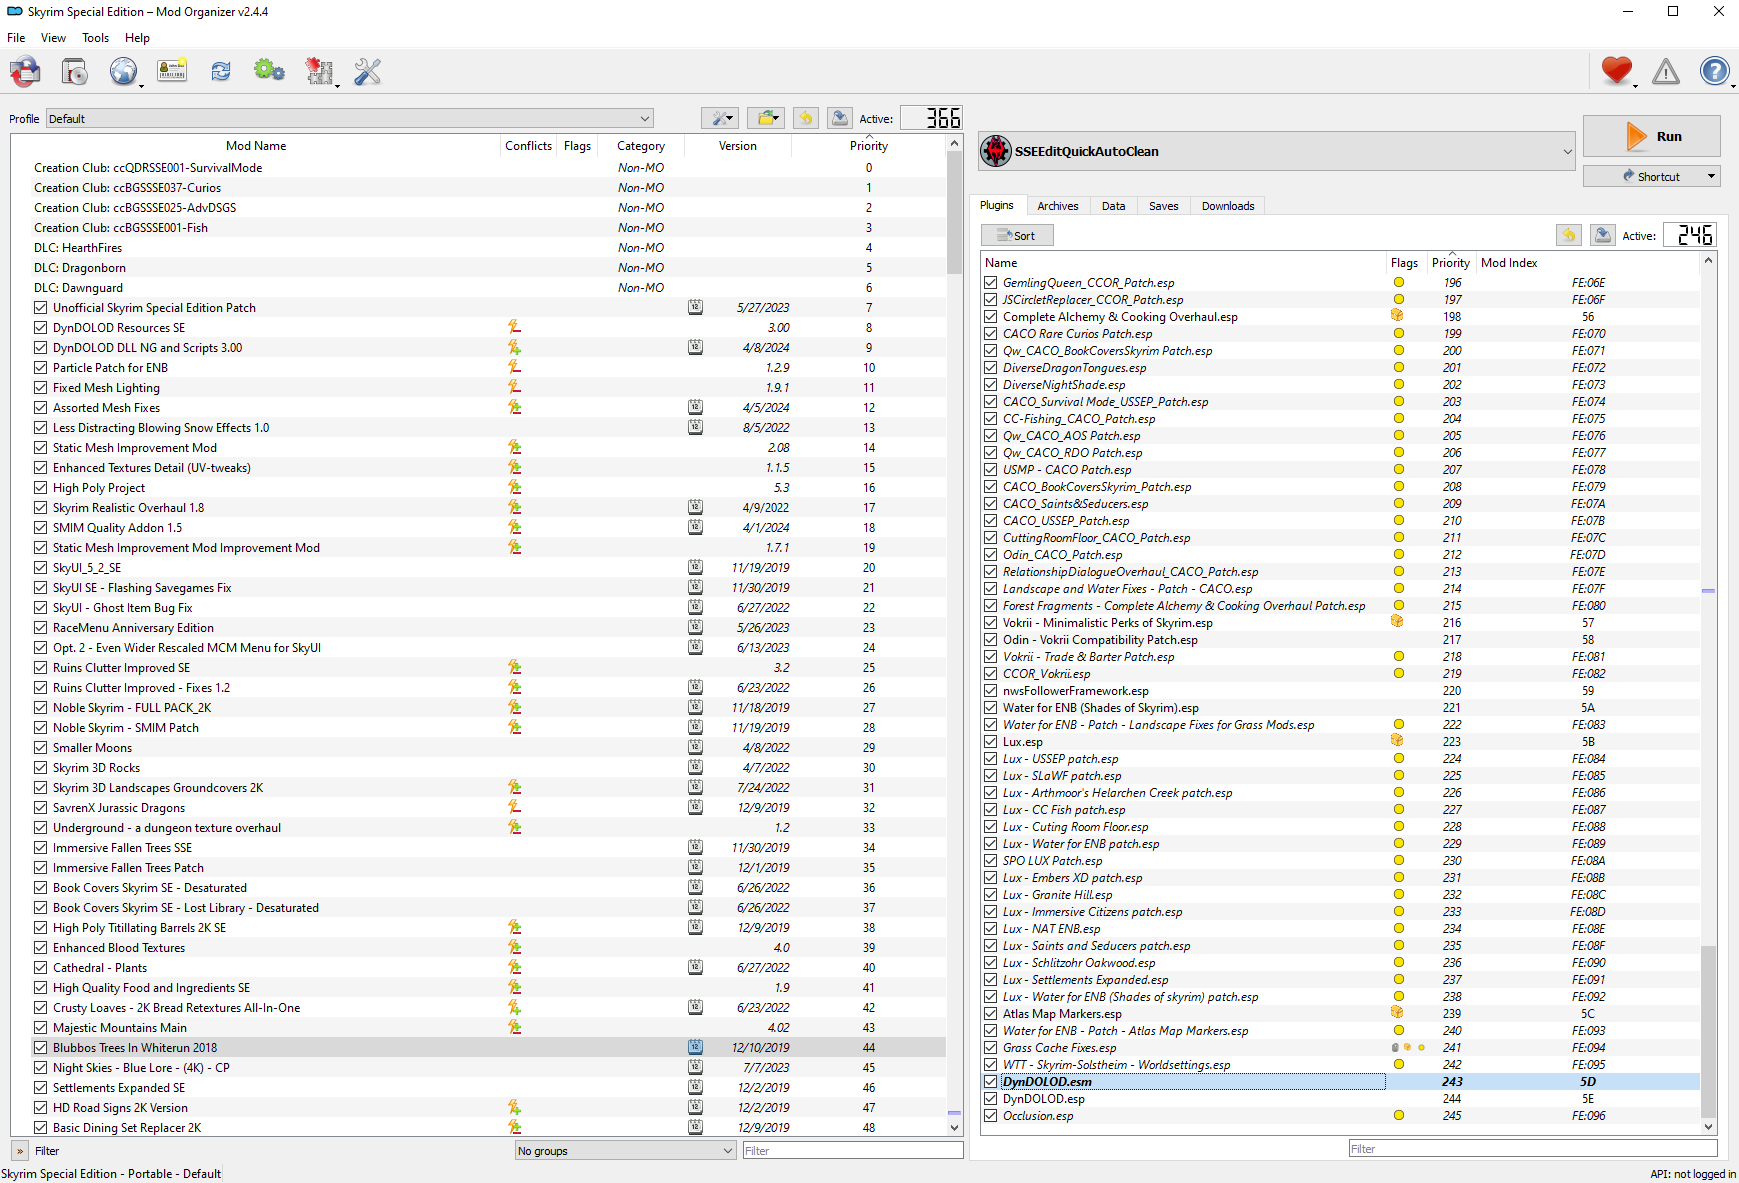Toggle Lux.esp plugin checkbox
Screen dimensions: 1739x1183
(x=990, y=742)
